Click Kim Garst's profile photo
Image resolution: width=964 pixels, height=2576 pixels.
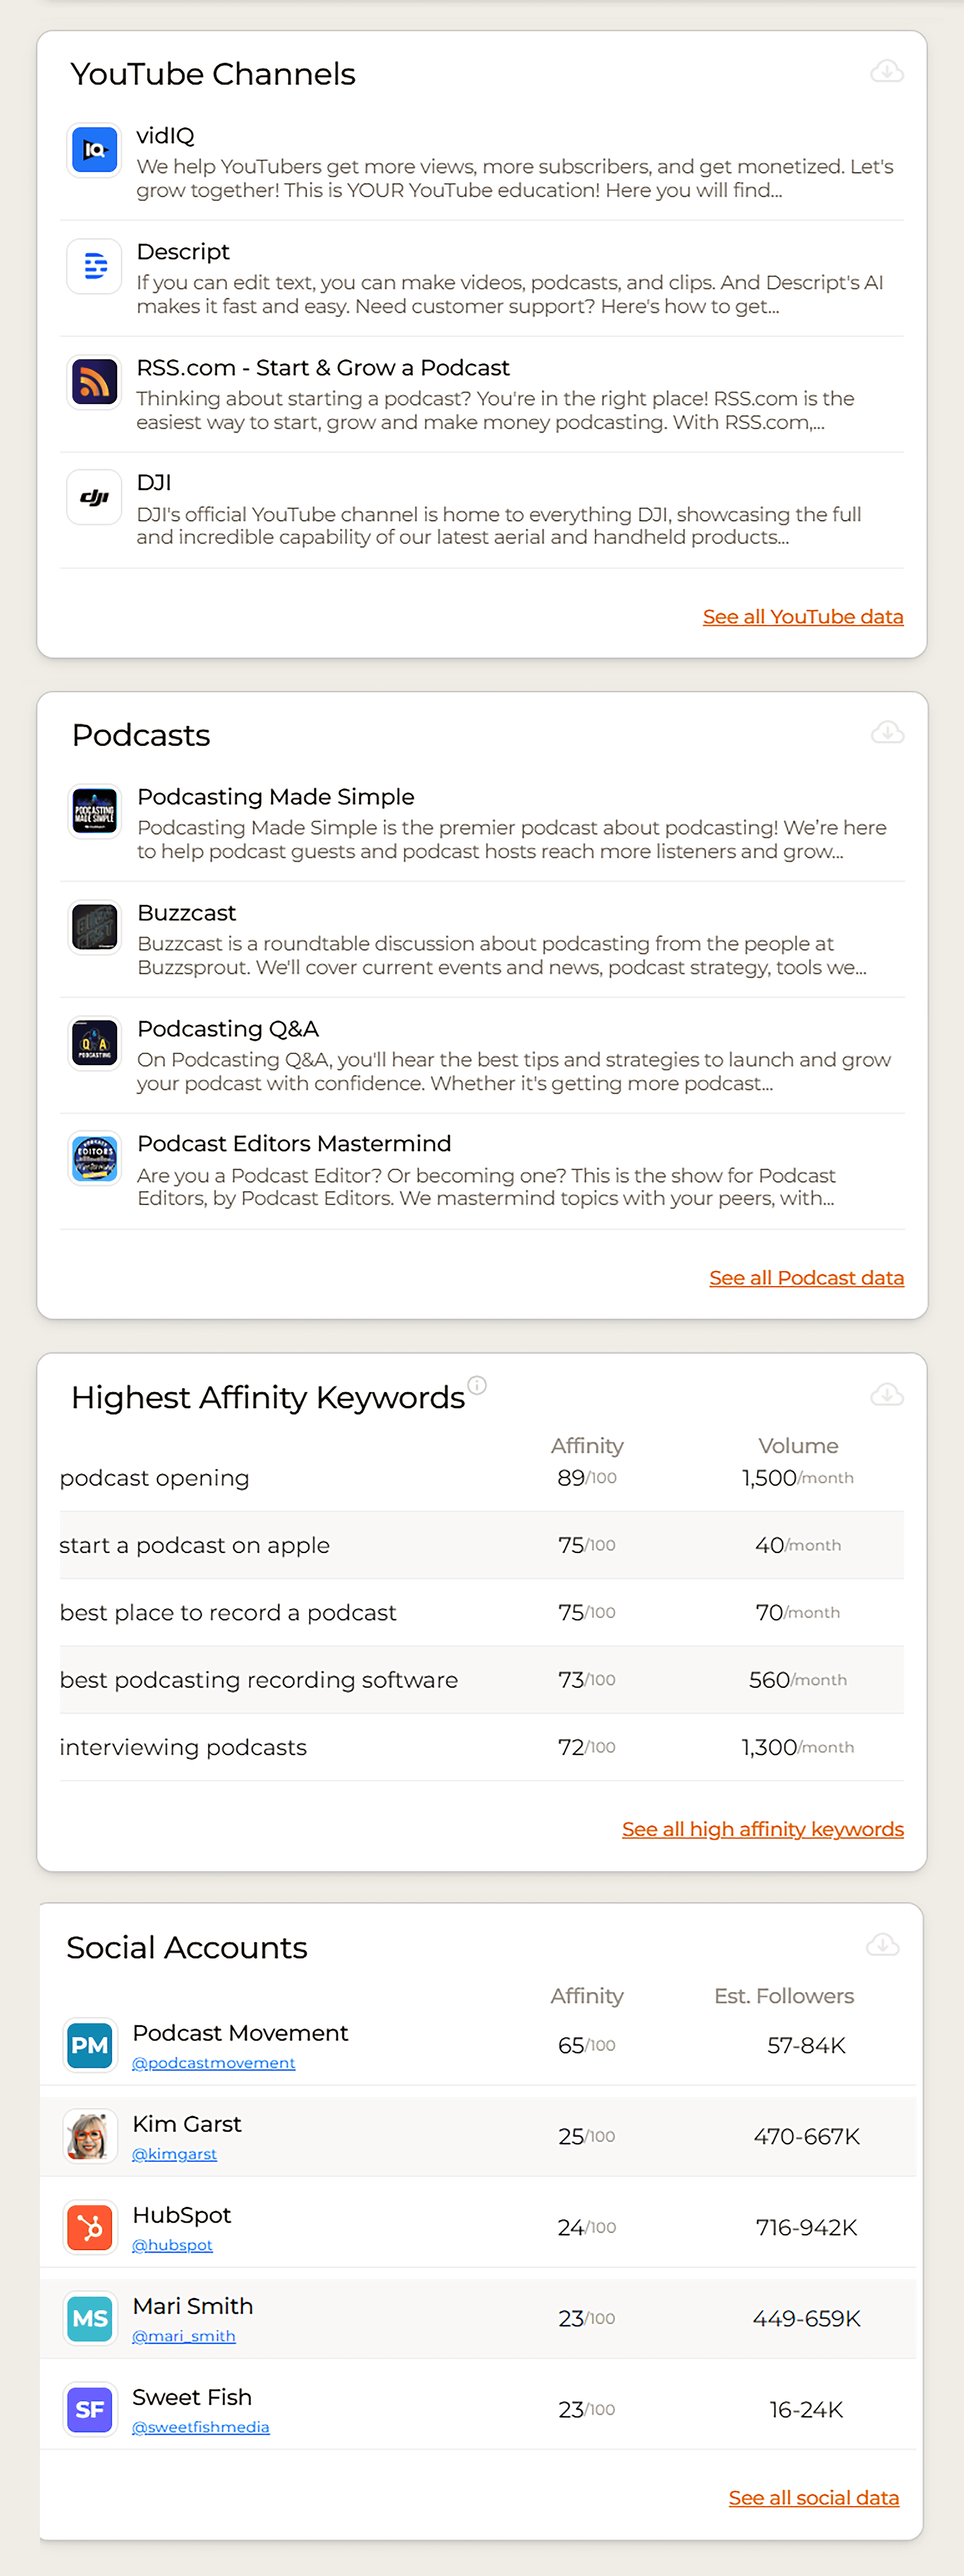(x=90, y=2137)
